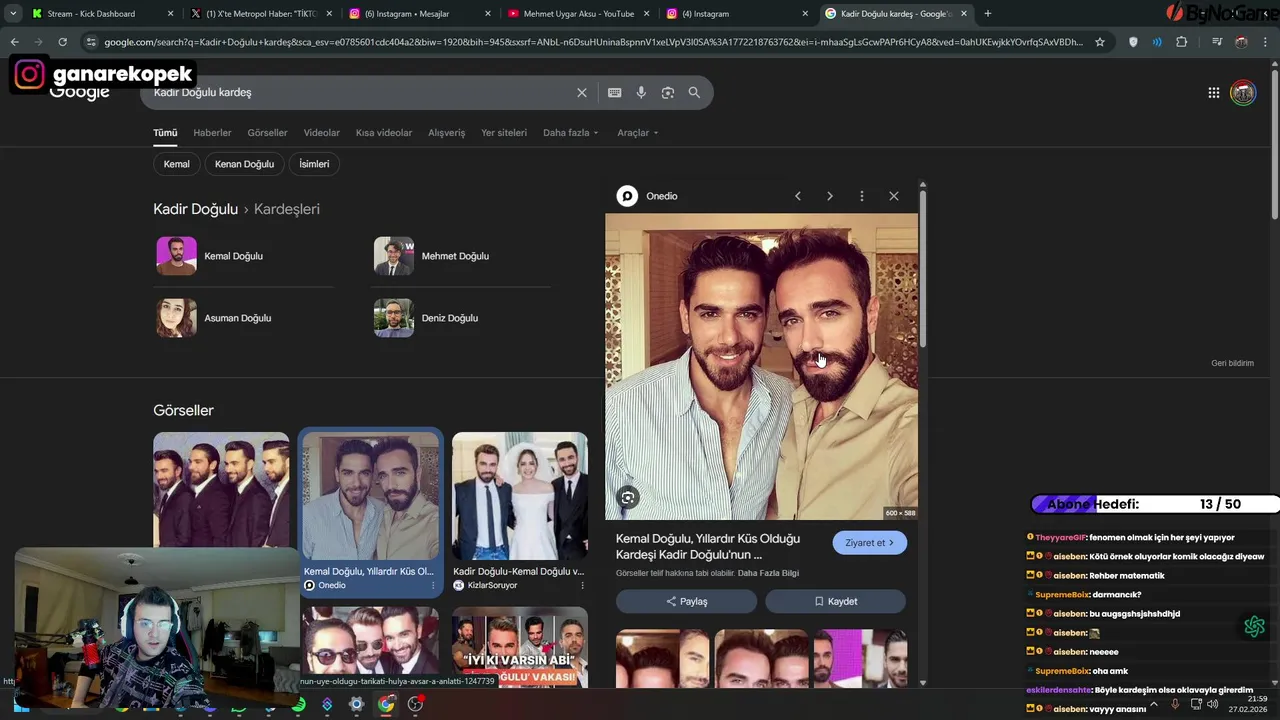Image resolution: width=1280 pixels, height=720 pixels.
Task: Select the Videolar search tab
Action: 322,132
